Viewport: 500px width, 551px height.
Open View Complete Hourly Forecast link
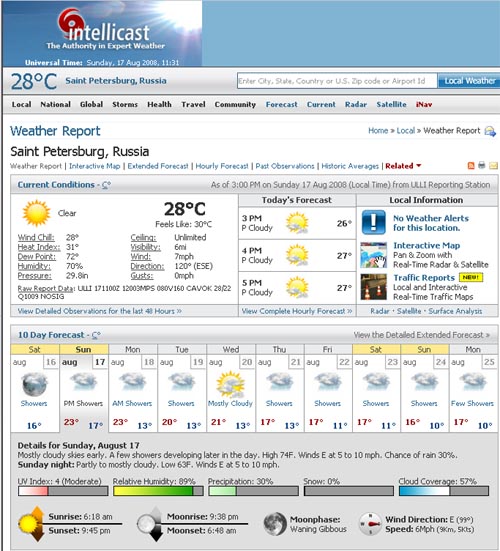pyautogui.click(x=297, y=311)
